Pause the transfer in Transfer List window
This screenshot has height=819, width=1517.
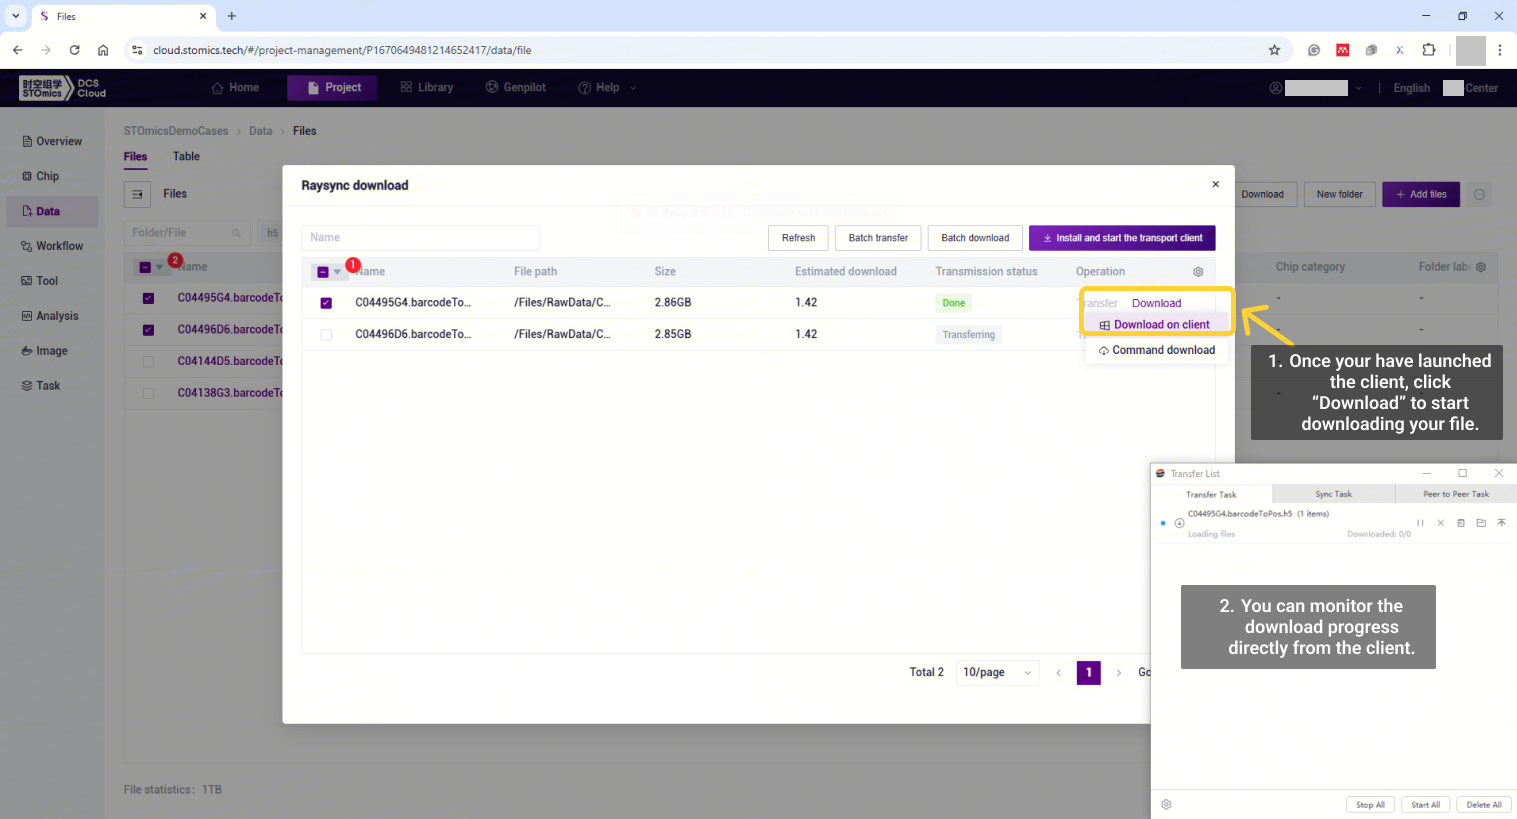click(x=1420, y=523)
